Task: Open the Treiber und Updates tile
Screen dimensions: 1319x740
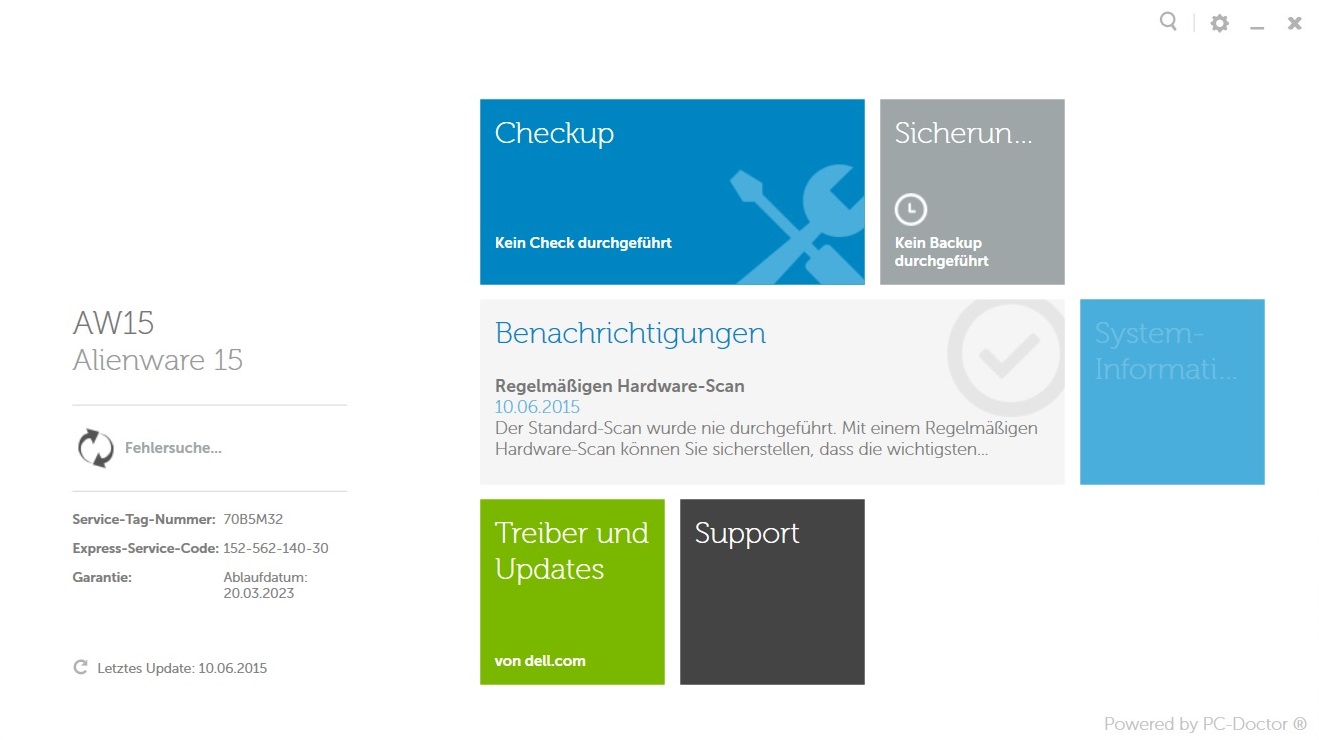Action: click(x=572, y=592)
